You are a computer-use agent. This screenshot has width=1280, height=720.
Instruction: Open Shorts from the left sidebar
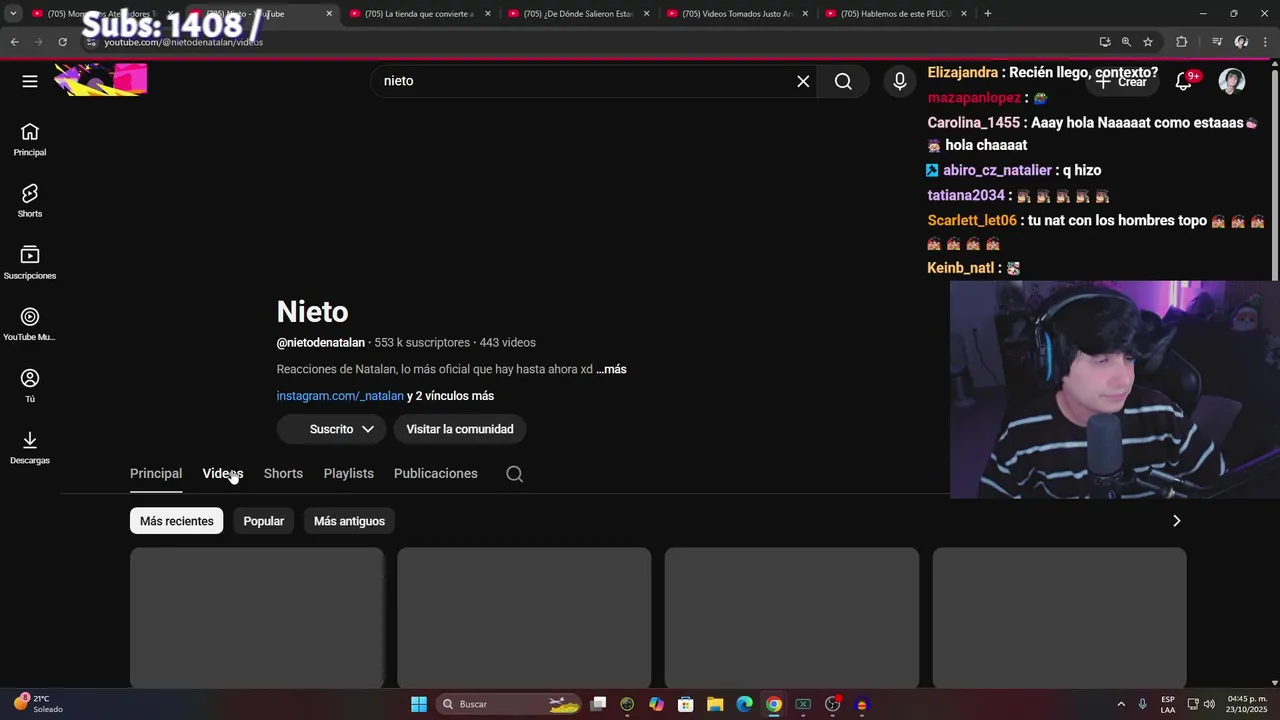tap(30, 201)
